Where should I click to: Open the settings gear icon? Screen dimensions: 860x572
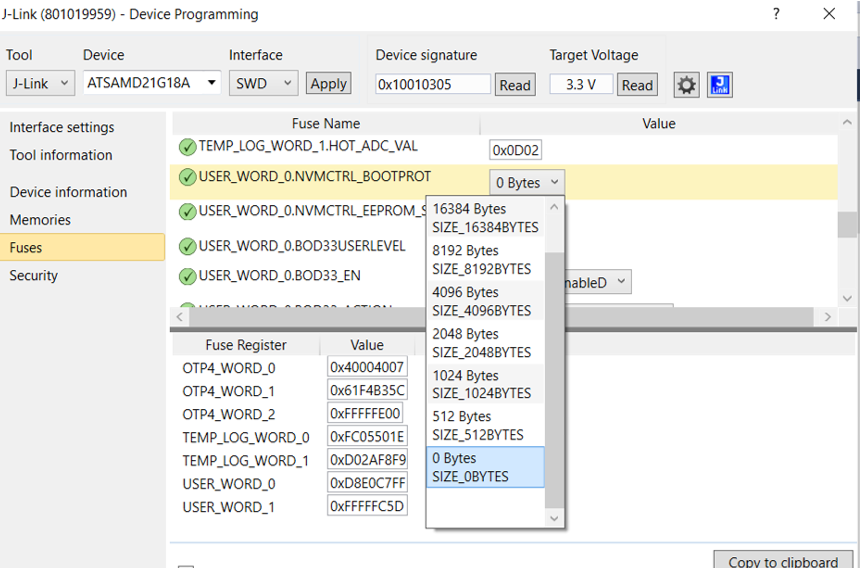pos(686,85)
